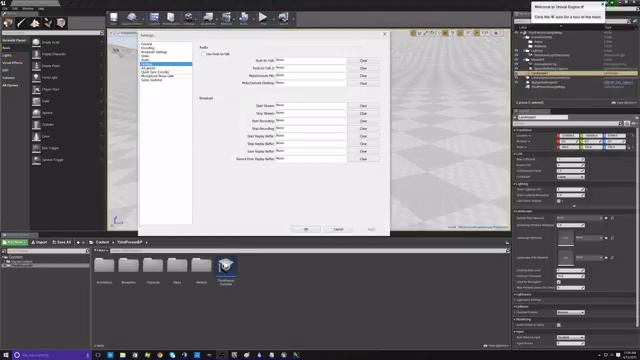Enable the Use Push-to-talk checkbox
640x360 pixels.
click(x=203, y=54)
